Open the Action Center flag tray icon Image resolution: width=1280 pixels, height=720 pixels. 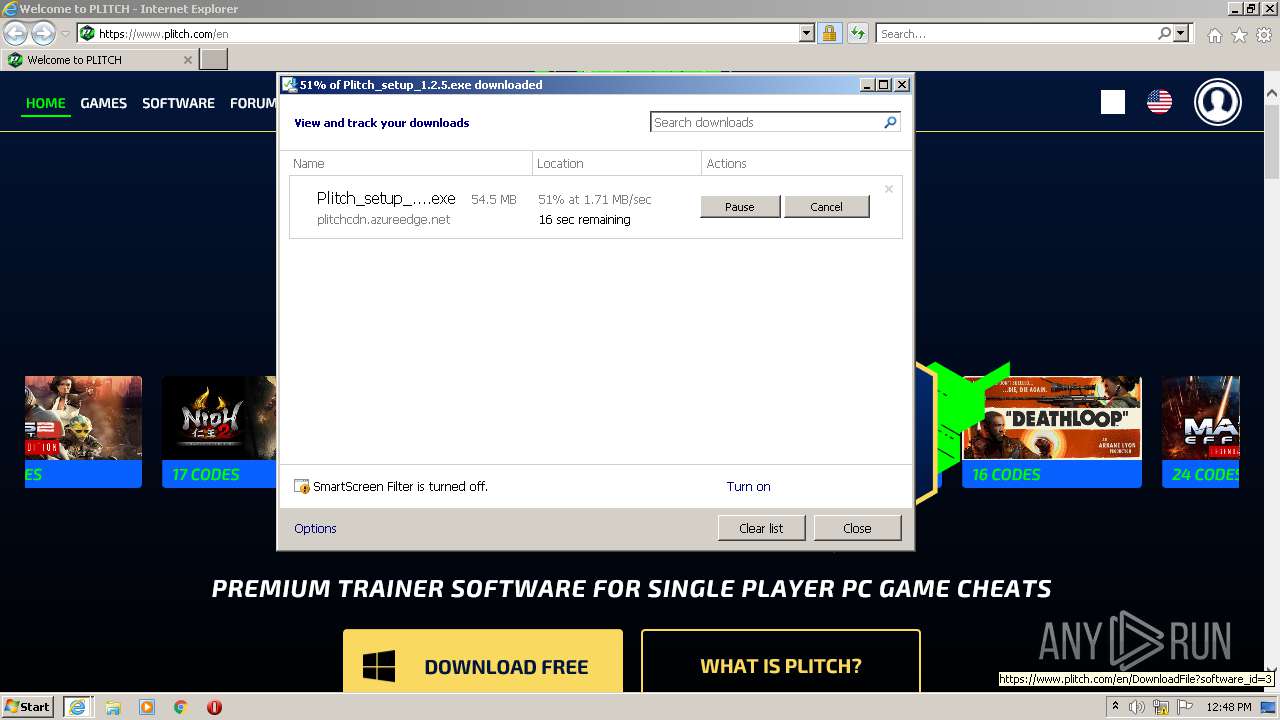click(x=1185, y=707)
